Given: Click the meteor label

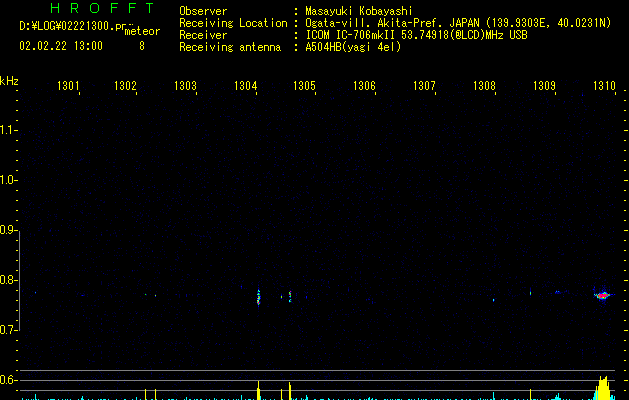Looking at the screenshot, I should click(142, 31).
